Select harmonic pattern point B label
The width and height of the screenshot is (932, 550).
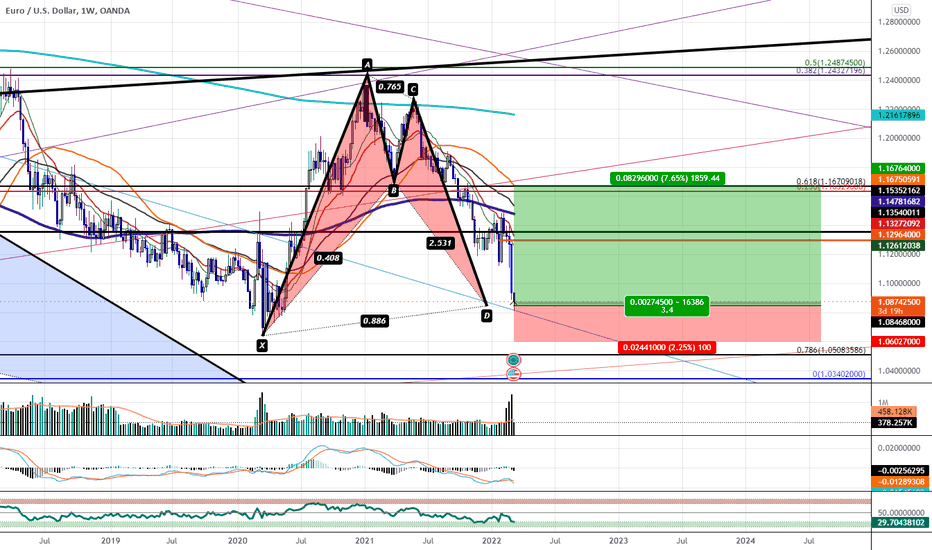(393, 191)
